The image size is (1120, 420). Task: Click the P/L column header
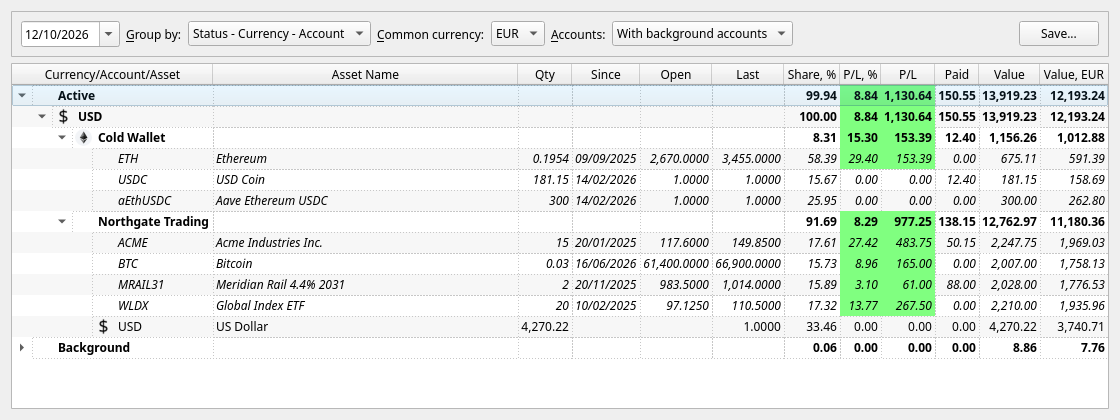coord(908,74)
